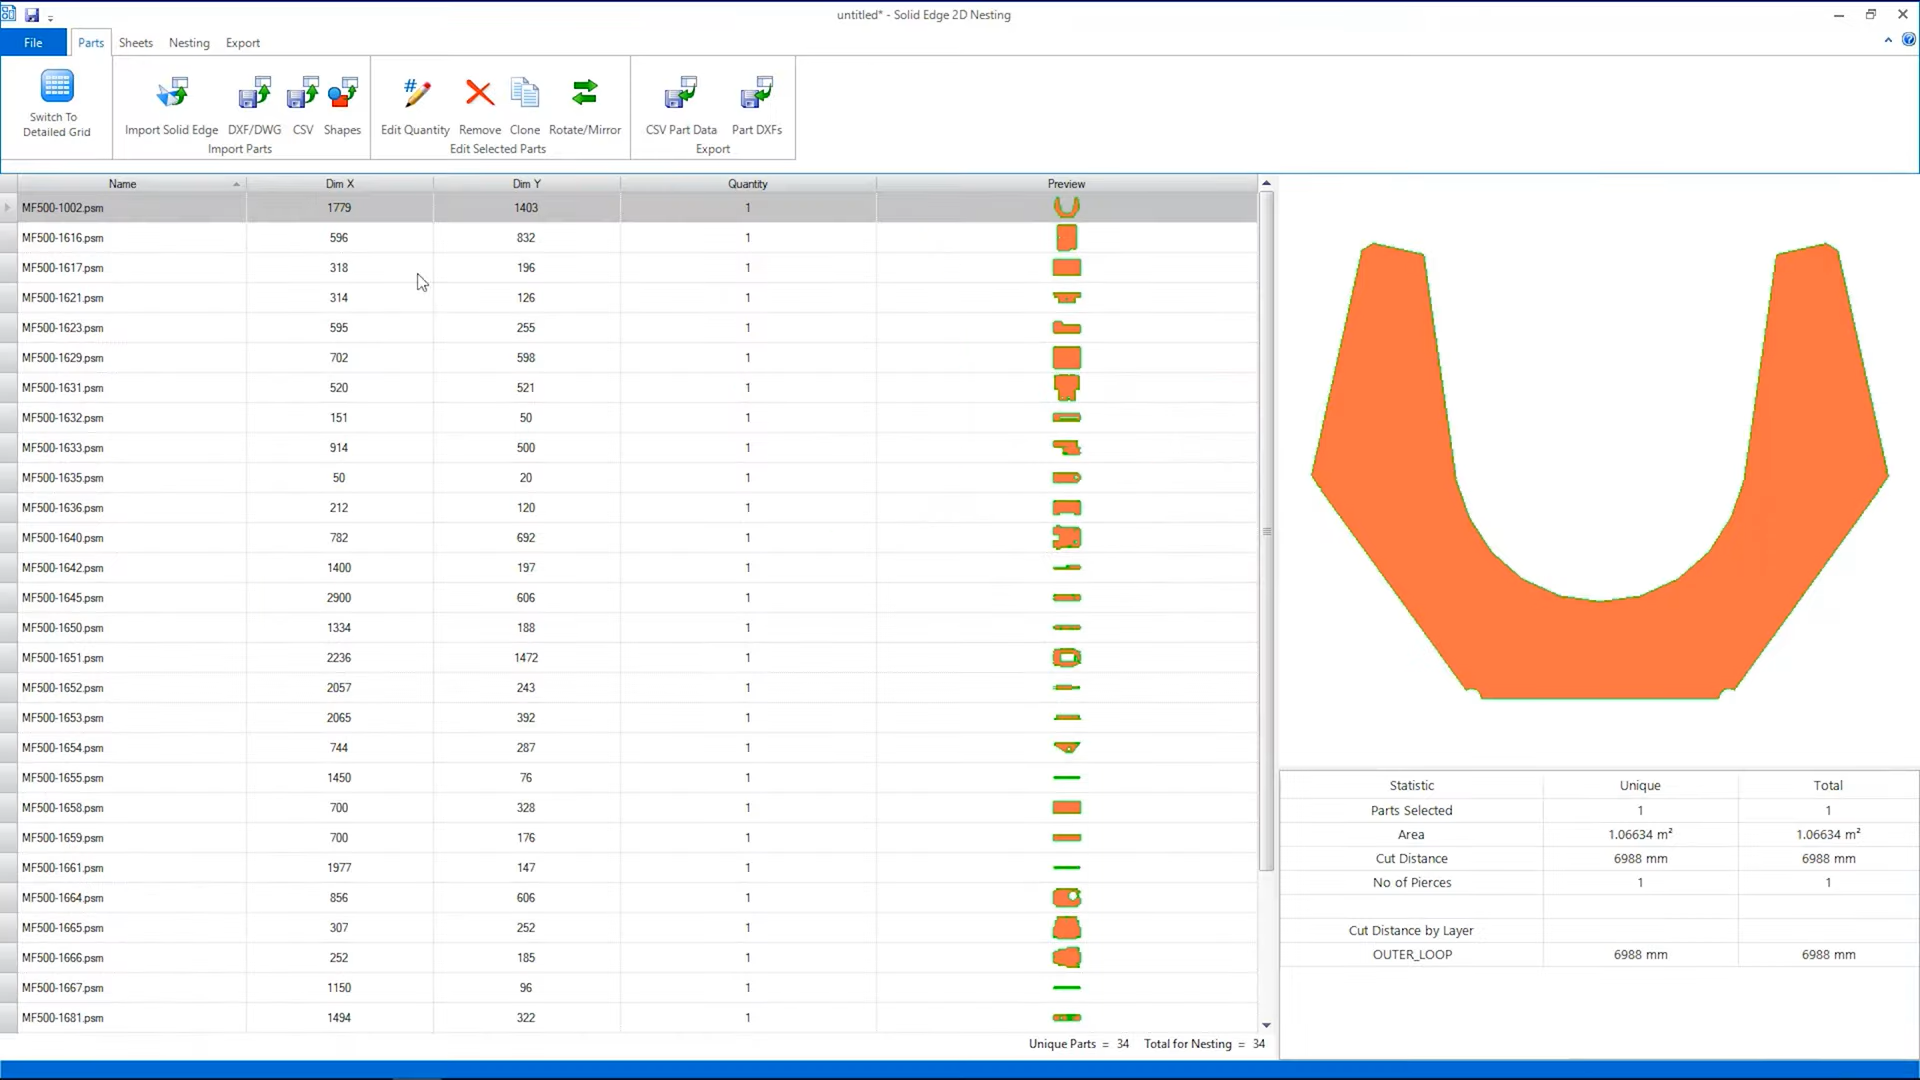Click the Save icon in quick access toolbar
The width and height of the screenshot is (1920, 1080).
(31, 15)
